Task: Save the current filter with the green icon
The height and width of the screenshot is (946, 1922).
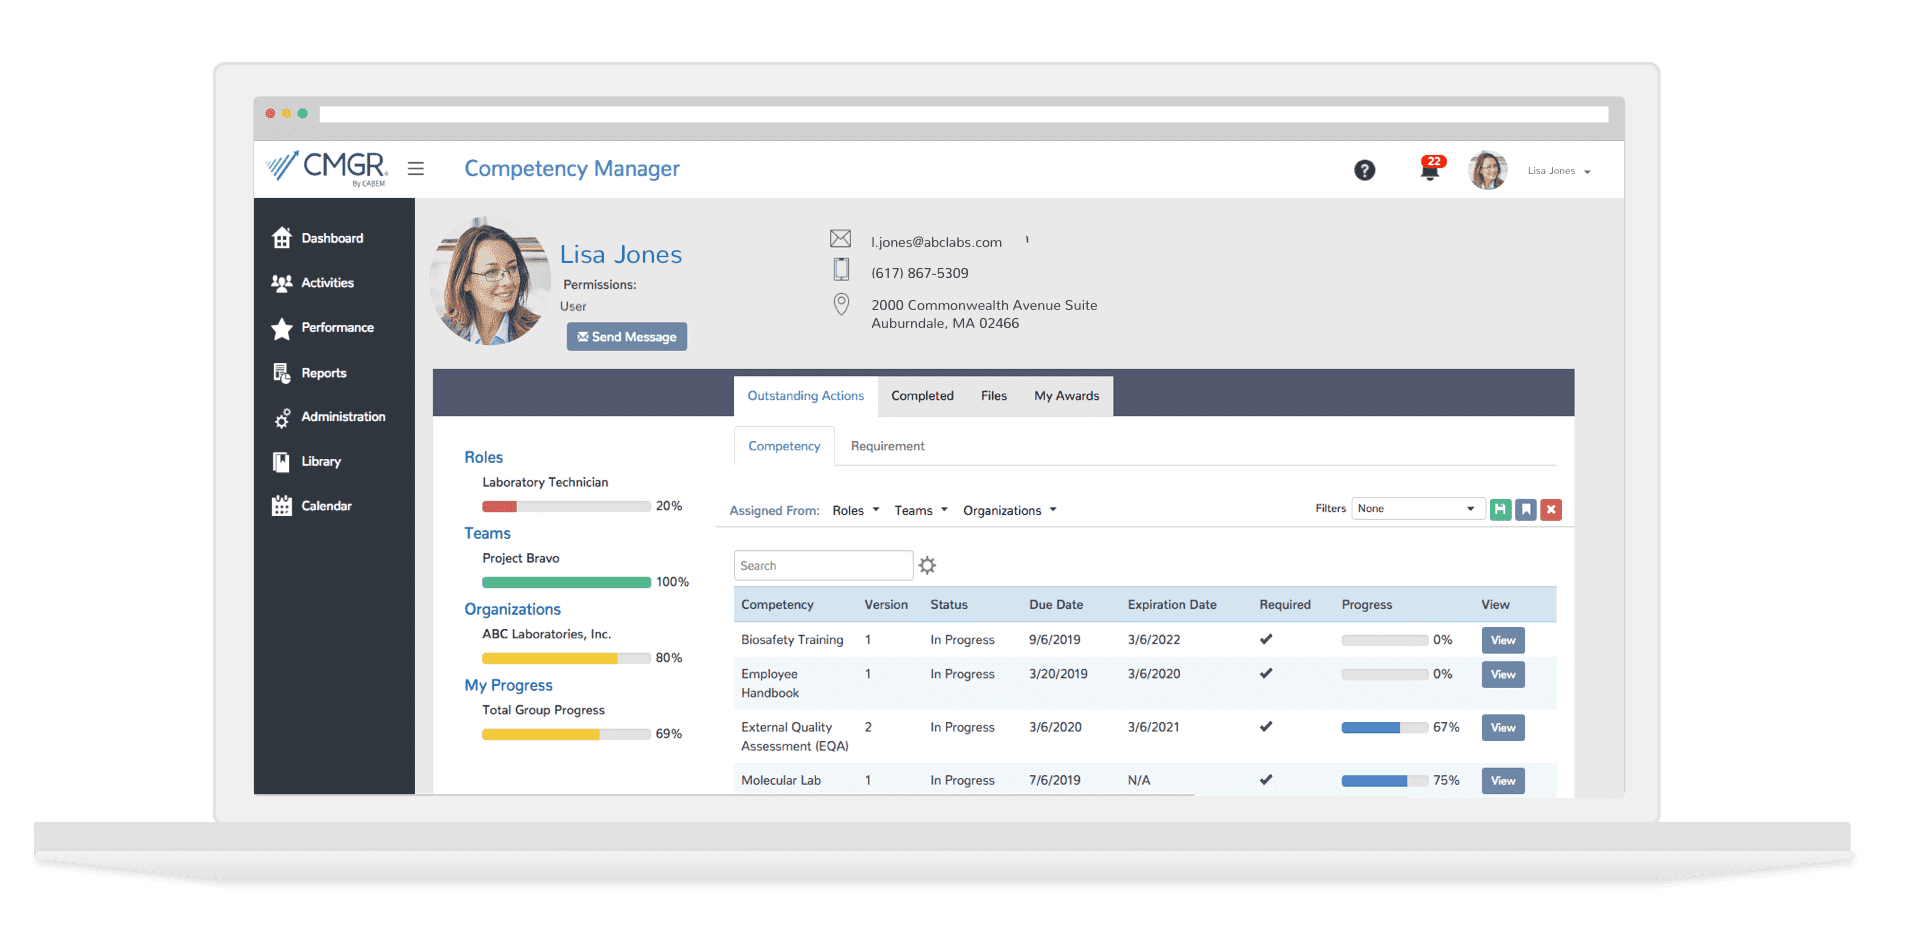Action: pyautogui.click(x=1500, y=509)
